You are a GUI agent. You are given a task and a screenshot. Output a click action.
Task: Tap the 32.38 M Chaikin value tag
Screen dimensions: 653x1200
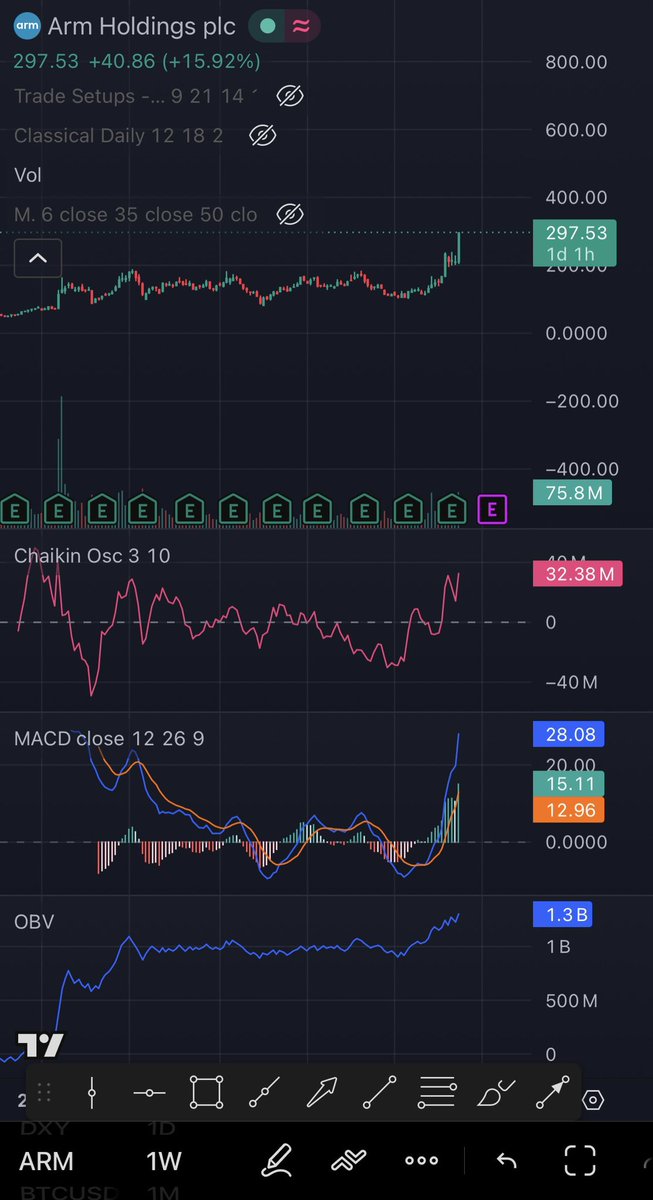point(577,574)
